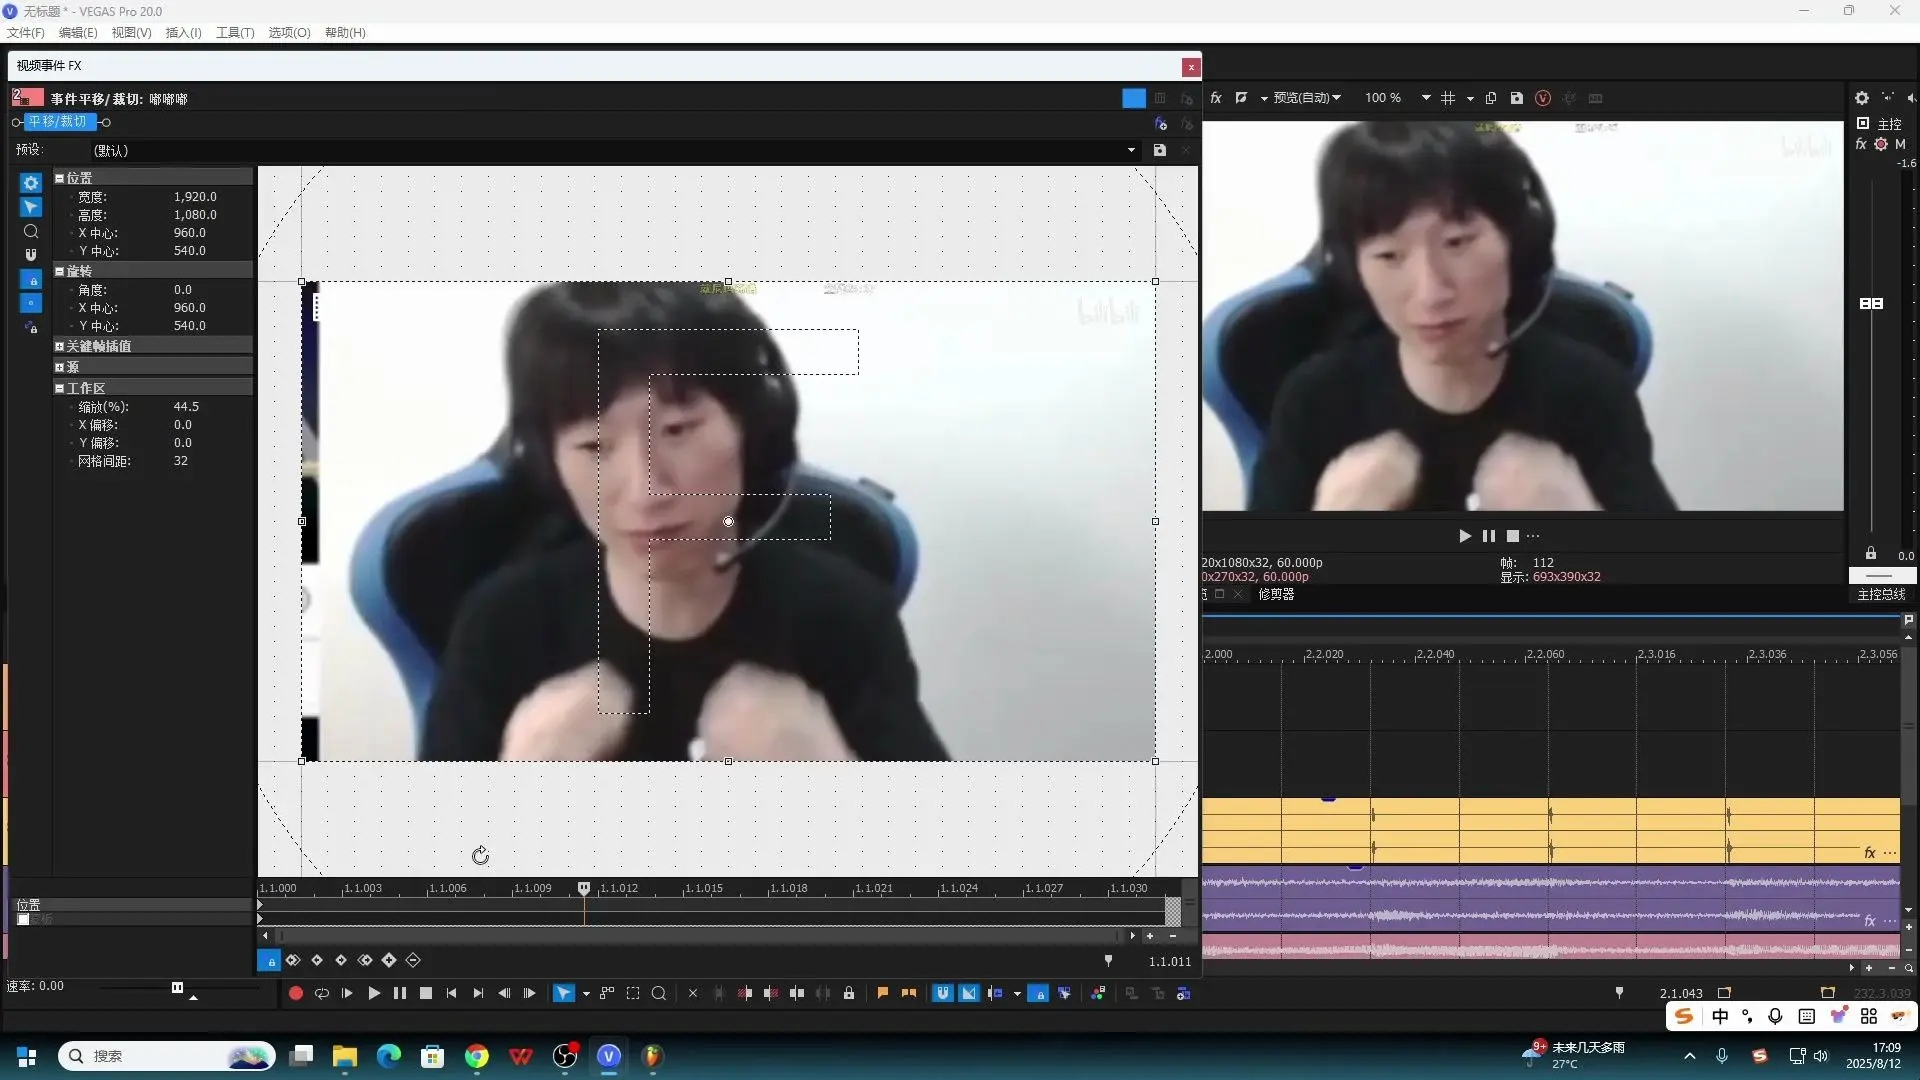Click the red Record button

pos(295,993)
